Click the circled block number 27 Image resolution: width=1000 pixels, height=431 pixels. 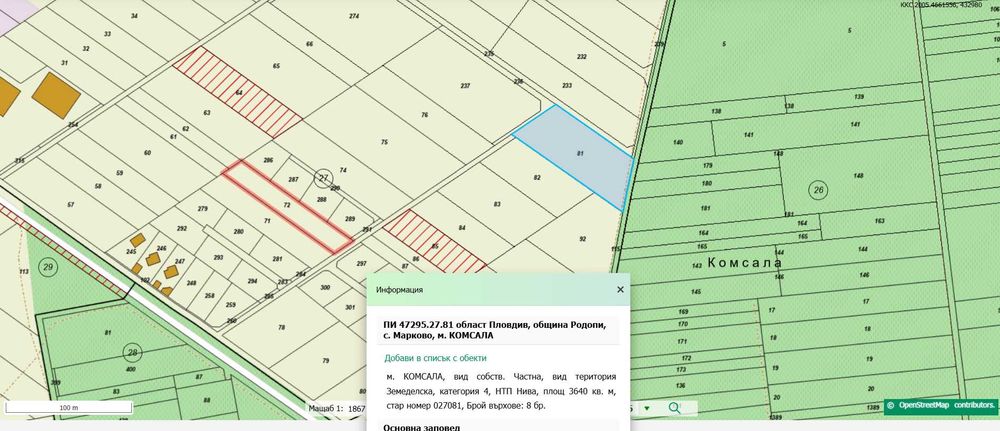324,179
